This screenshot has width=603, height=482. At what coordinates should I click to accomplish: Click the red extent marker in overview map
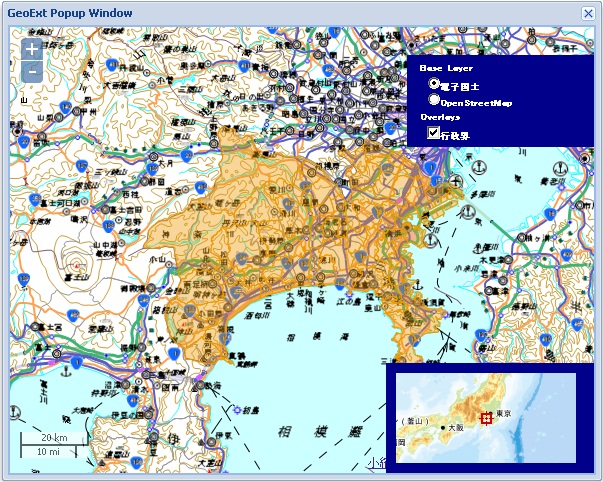click(x=487, y=418)
